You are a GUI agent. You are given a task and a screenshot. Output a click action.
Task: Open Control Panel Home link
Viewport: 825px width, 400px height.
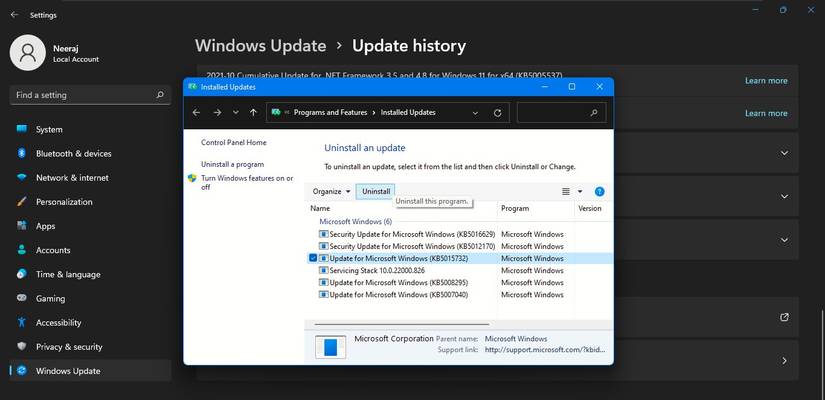pyautogui.click(x=234, y=143)
